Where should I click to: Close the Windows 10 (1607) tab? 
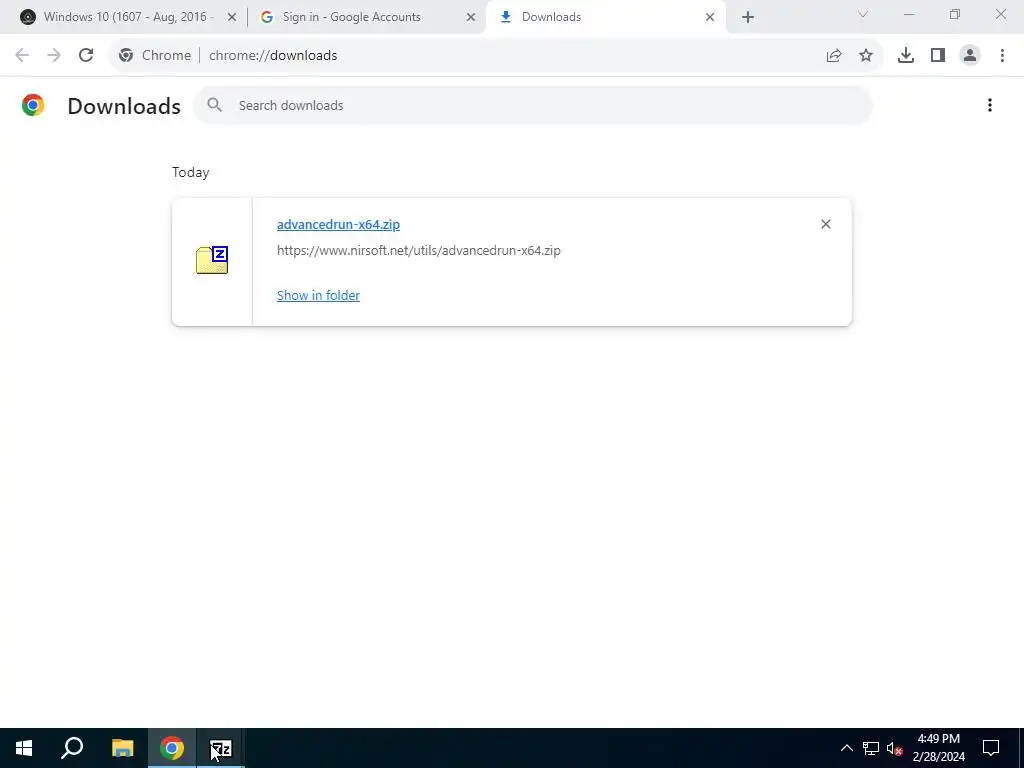coord(231,17)
